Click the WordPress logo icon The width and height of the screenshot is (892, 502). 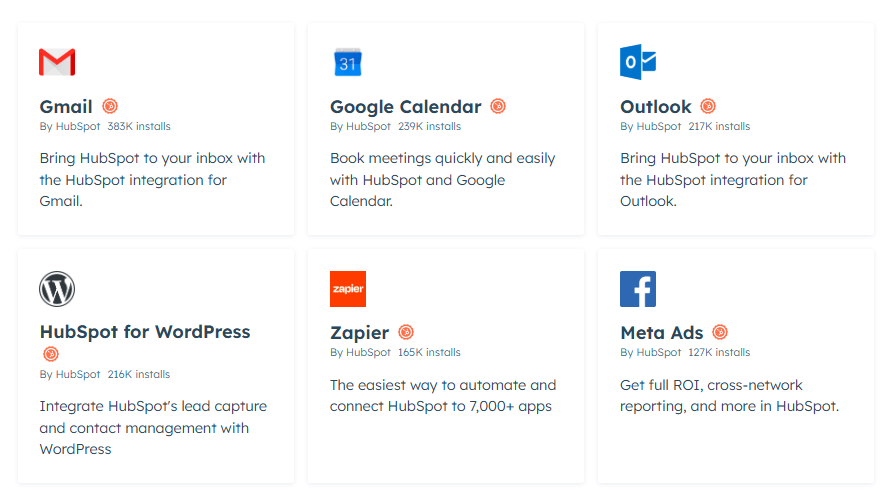(57, 289)
